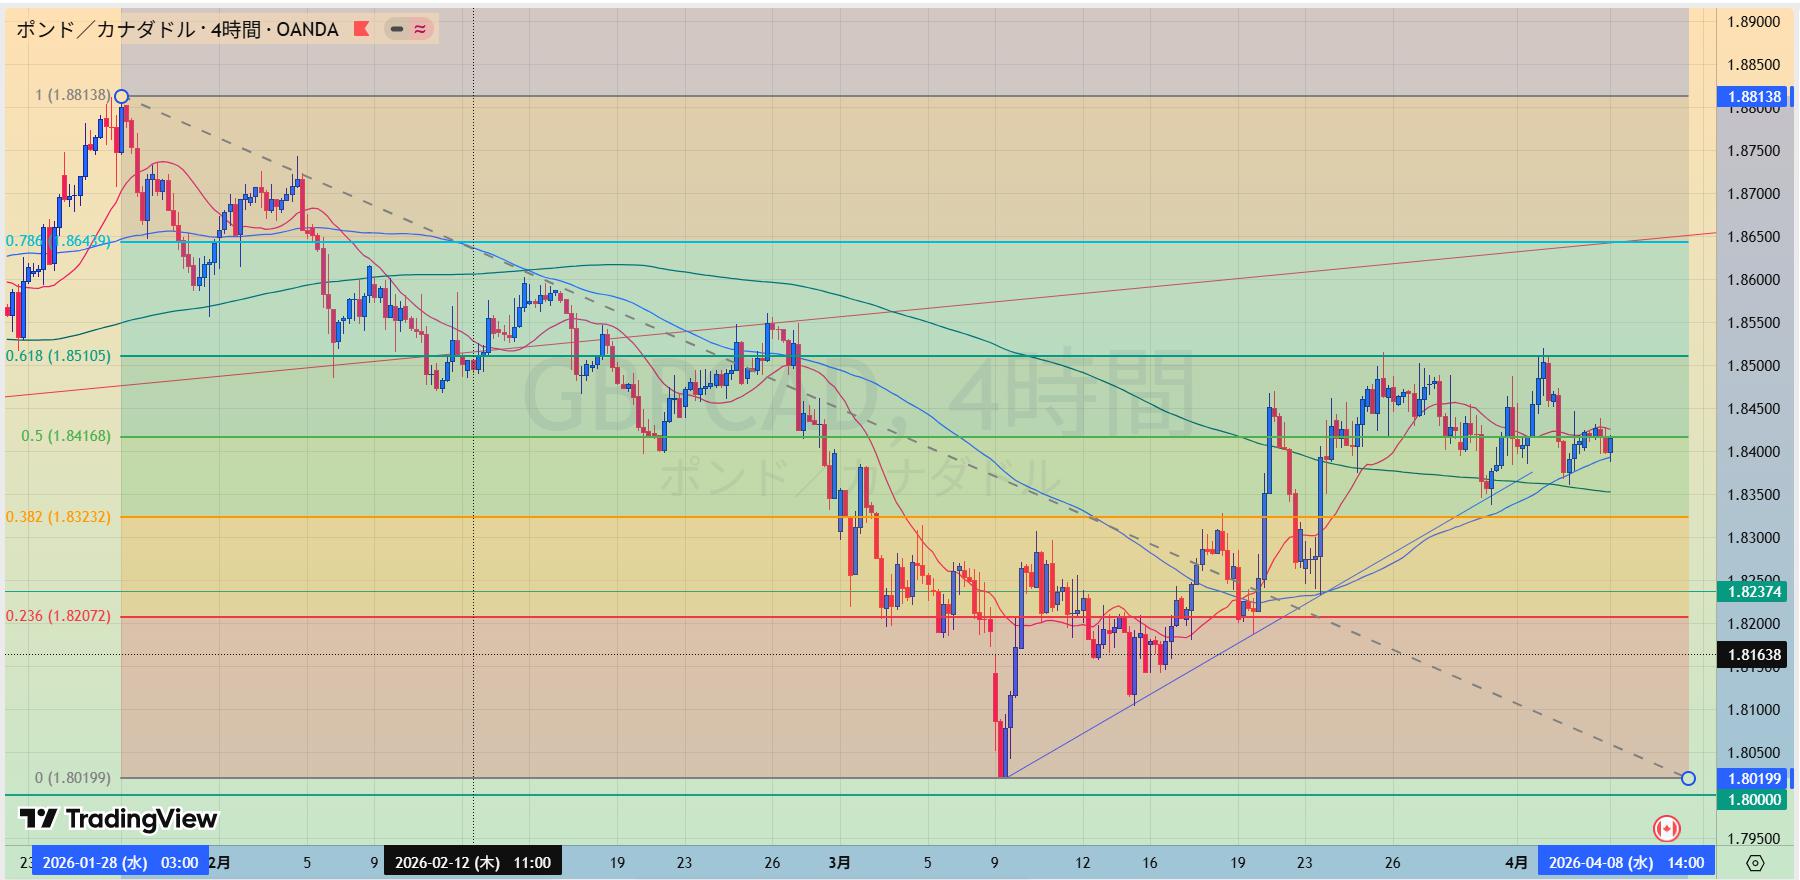Click the 0.236 (1.82072) Fibonacci level label

[x=58, y=616]
